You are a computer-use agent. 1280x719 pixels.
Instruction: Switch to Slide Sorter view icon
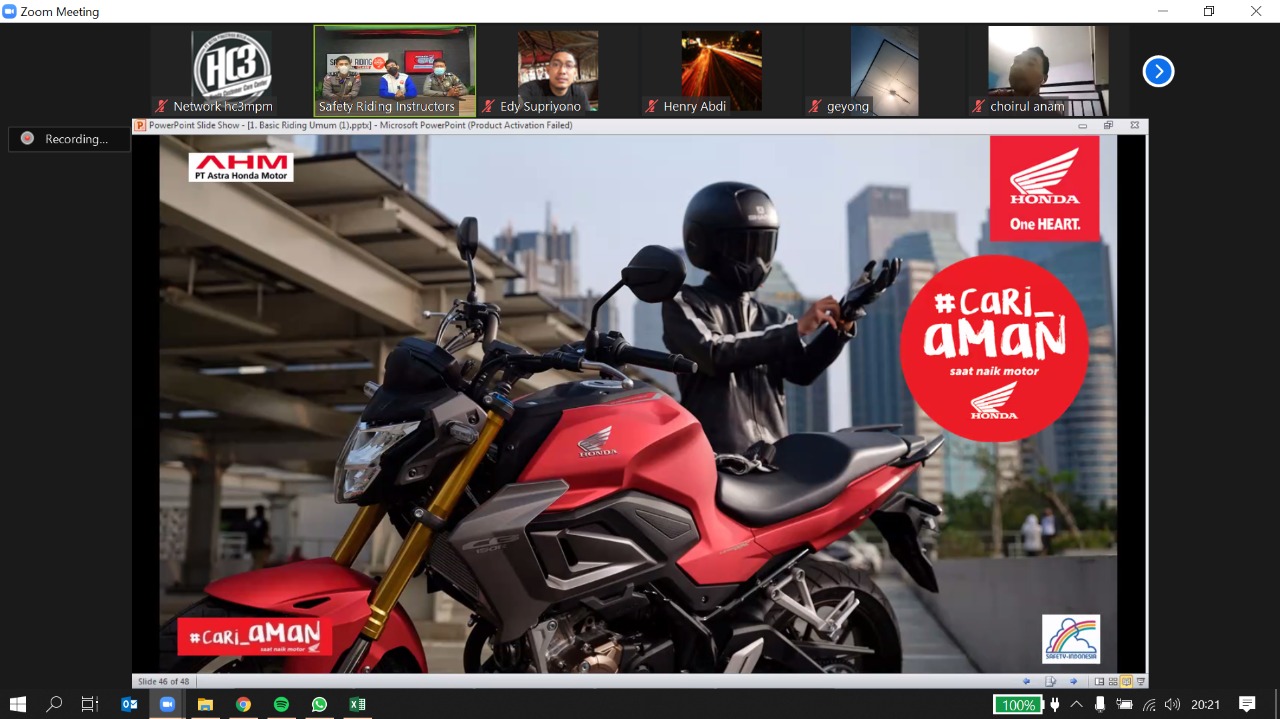pos(1113,681)
